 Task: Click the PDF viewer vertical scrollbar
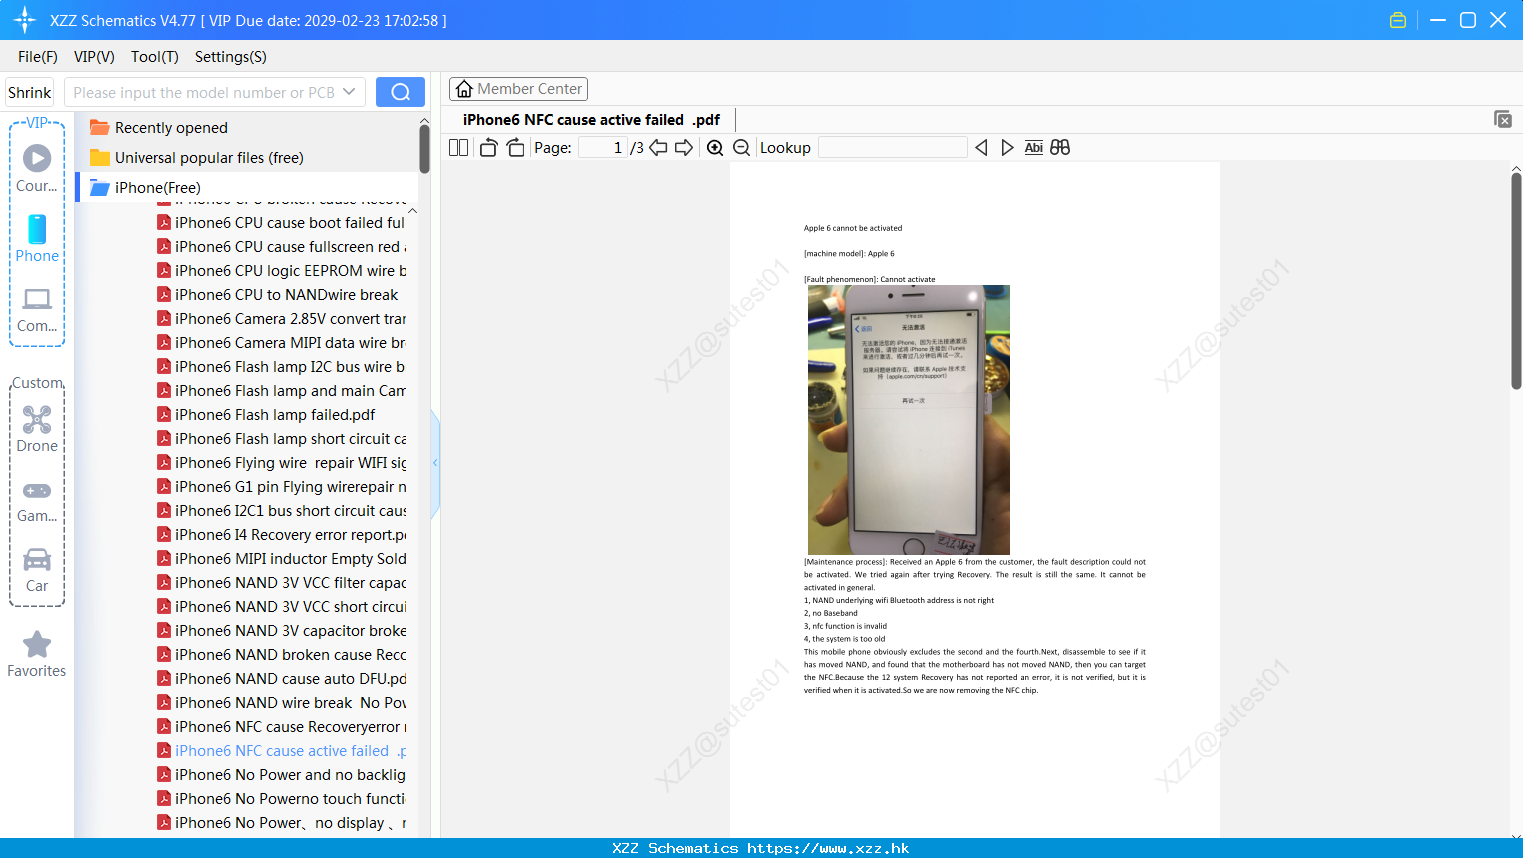click(x=1516, y=280)
